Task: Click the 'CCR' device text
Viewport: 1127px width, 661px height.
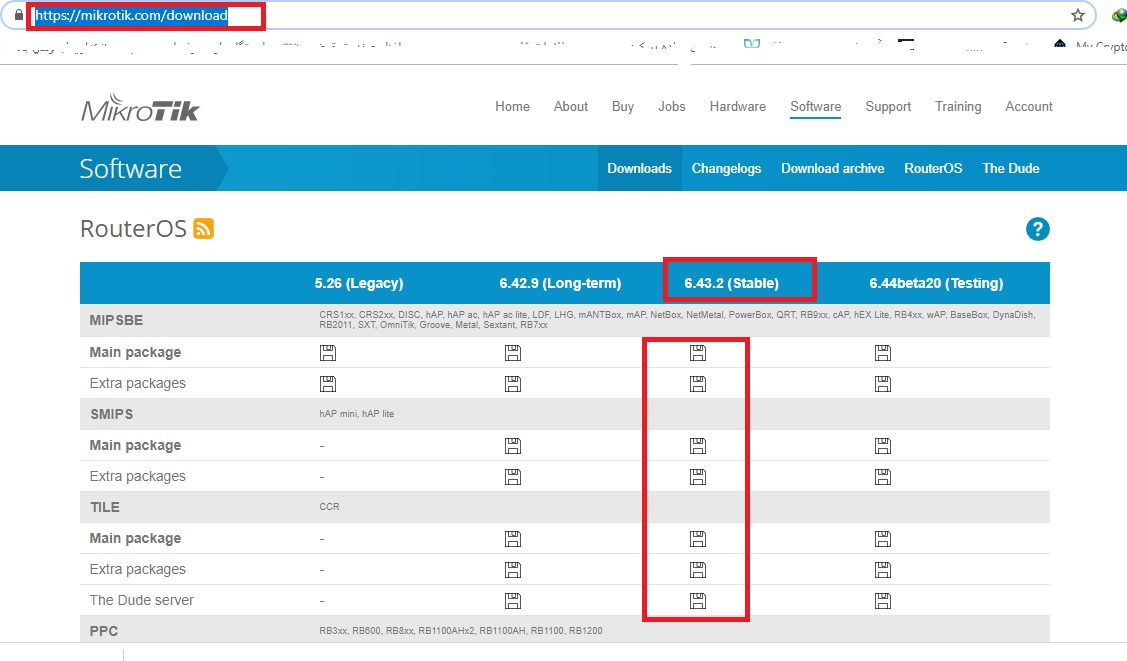Action: pyautogui.click(x=329, y=507)
